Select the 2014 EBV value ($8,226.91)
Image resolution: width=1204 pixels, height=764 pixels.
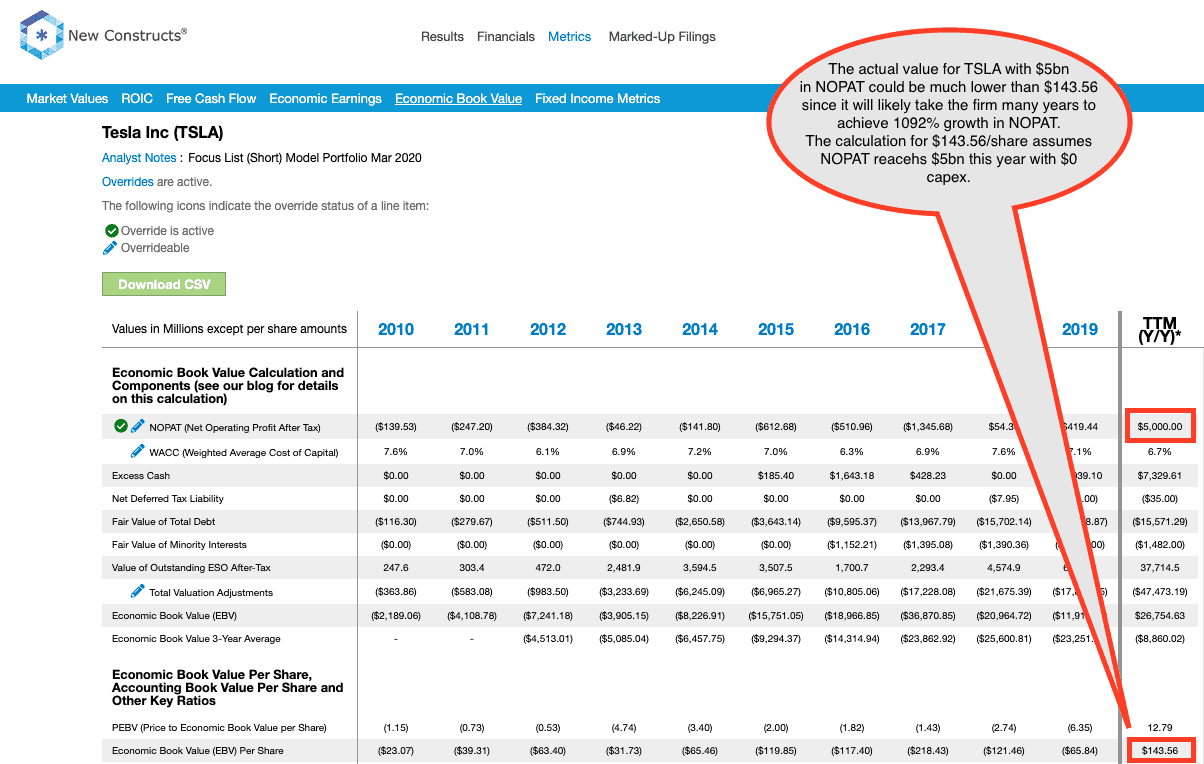700,616
